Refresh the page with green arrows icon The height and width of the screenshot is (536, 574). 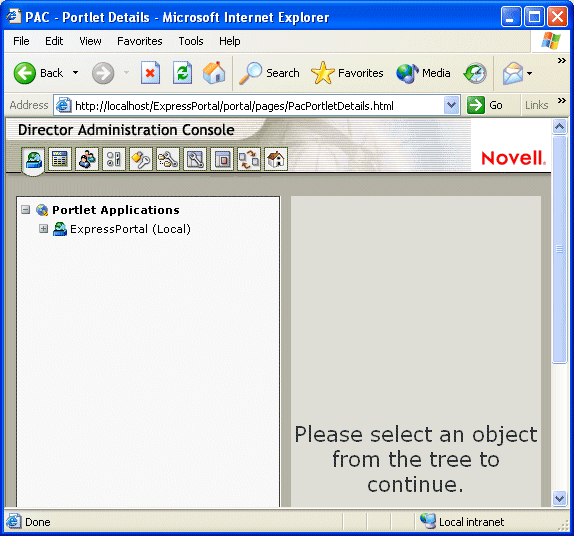click(x=183, y=73)
